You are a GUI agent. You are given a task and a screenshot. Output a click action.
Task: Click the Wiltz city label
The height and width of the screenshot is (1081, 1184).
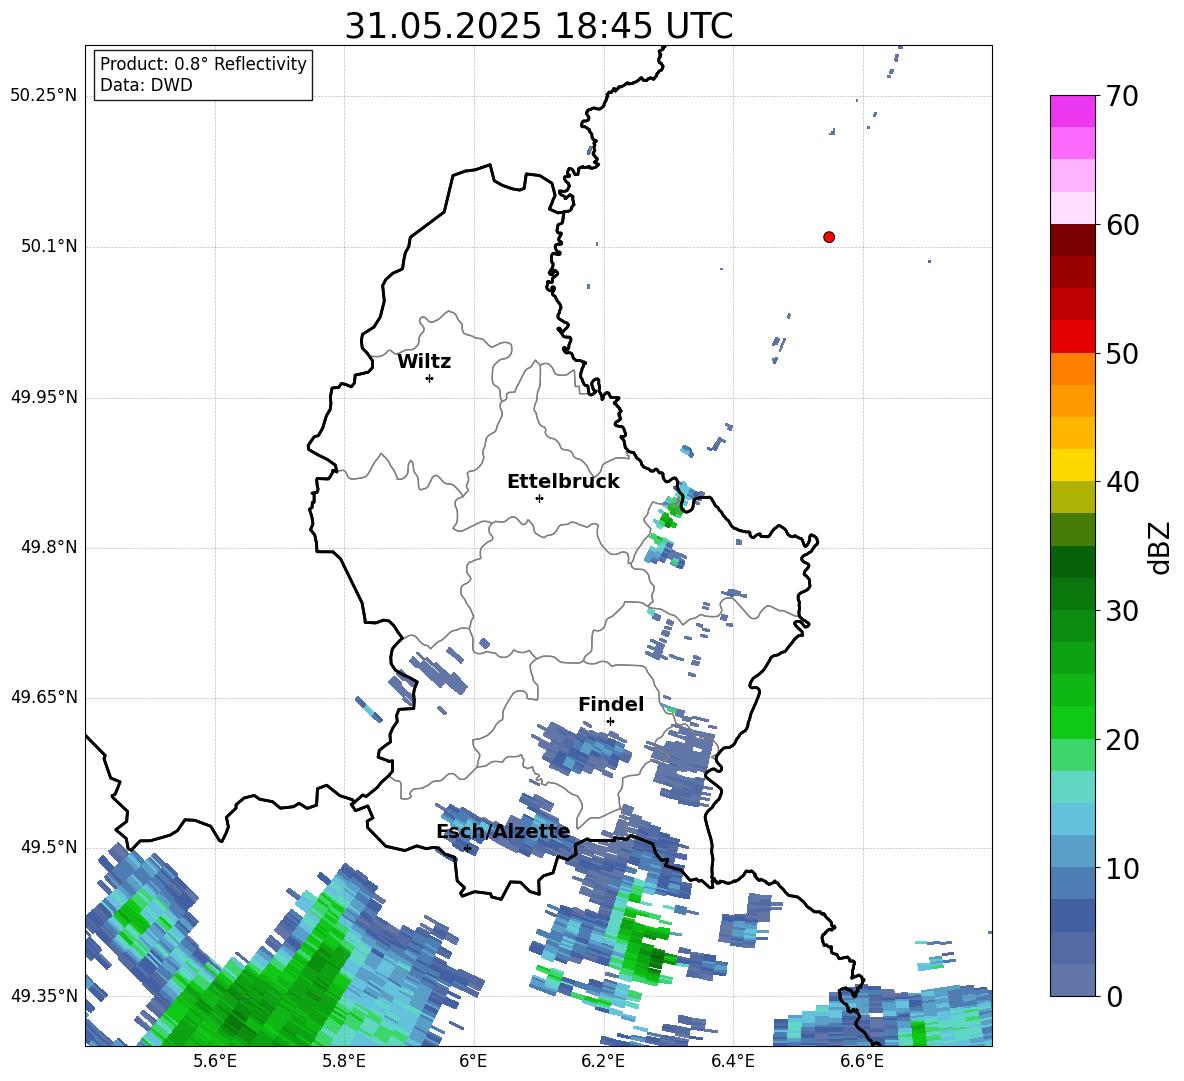(424, 362)
